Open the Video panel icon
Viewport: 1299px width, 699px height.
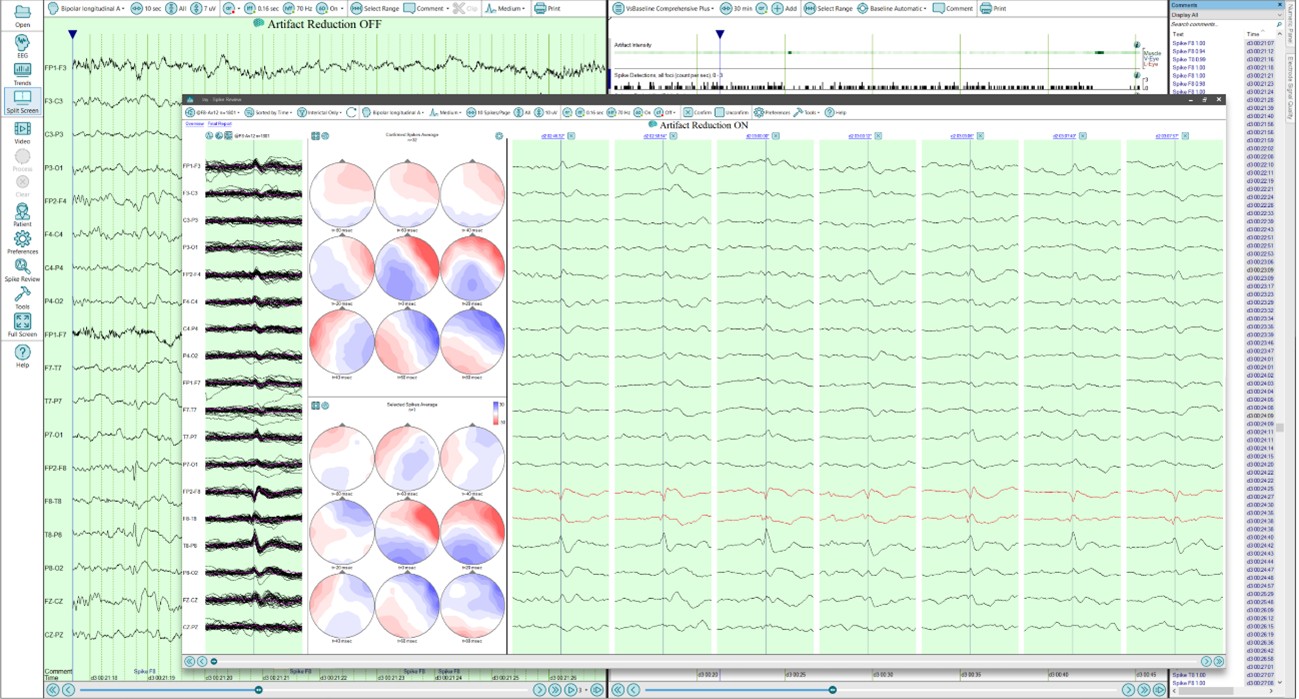pyautogui.click(x=22, y=132)
